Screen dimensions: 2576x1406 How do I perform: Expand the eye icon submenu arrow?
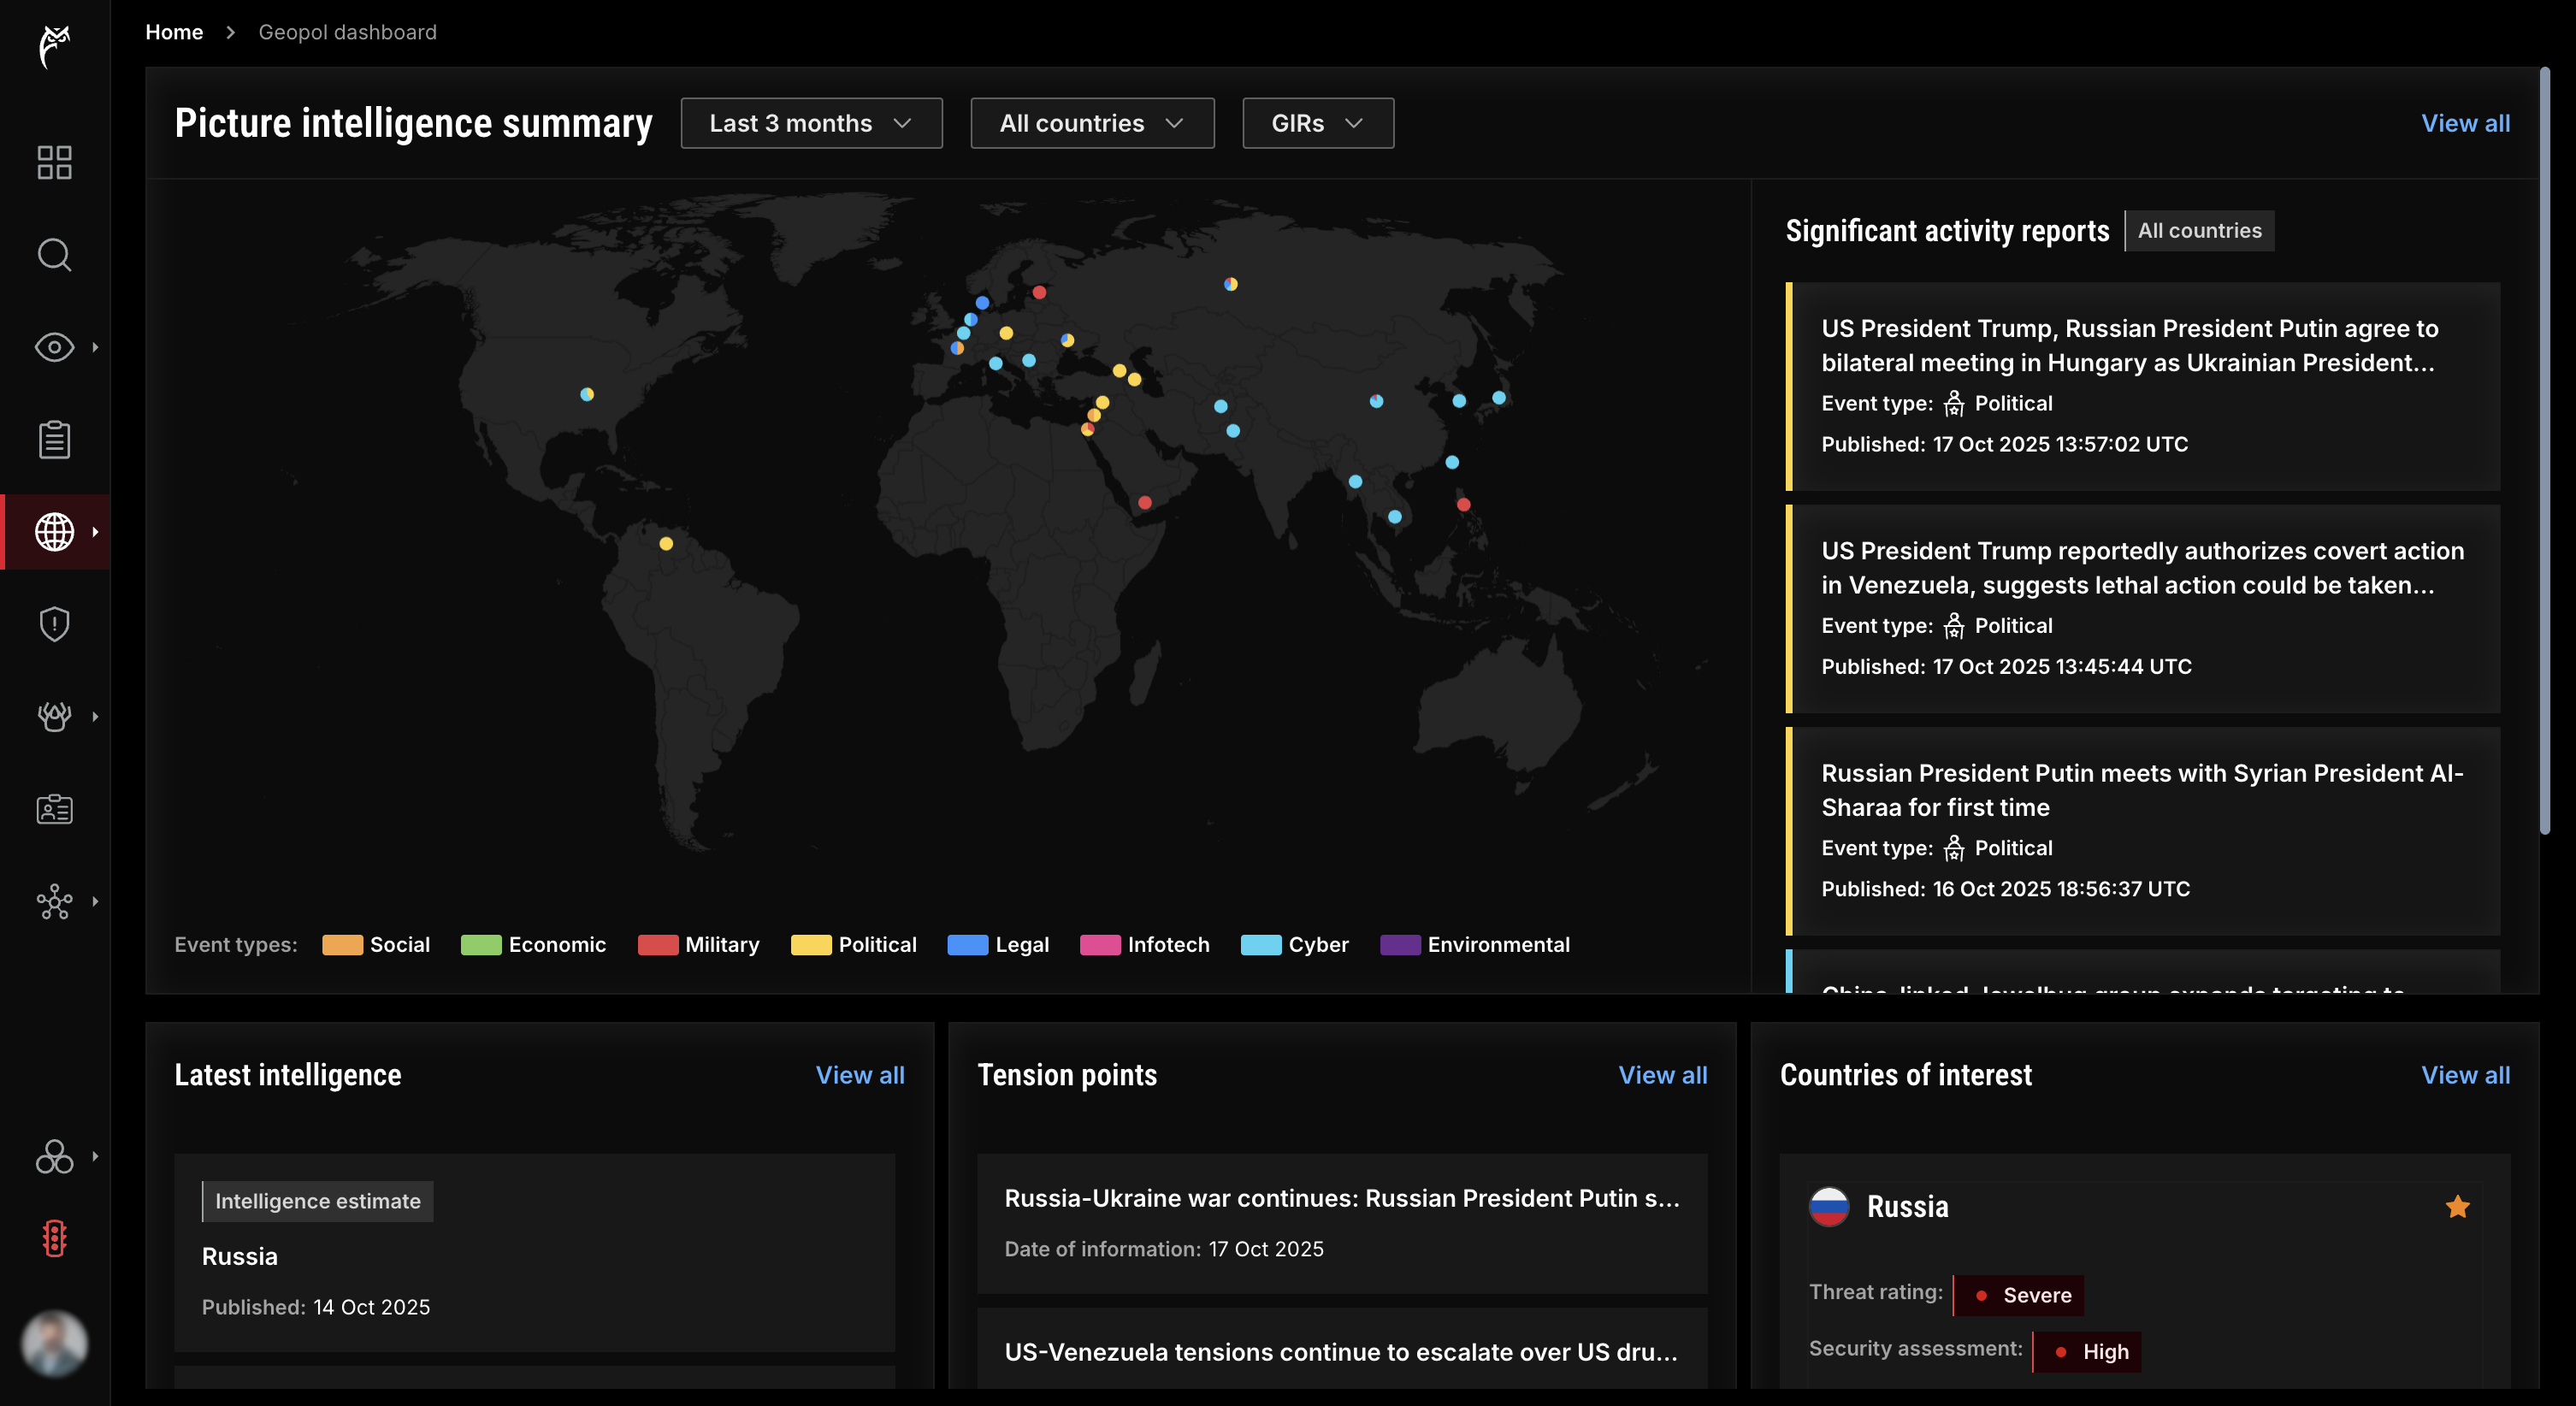pyautogui.click(x=95, y=347)
